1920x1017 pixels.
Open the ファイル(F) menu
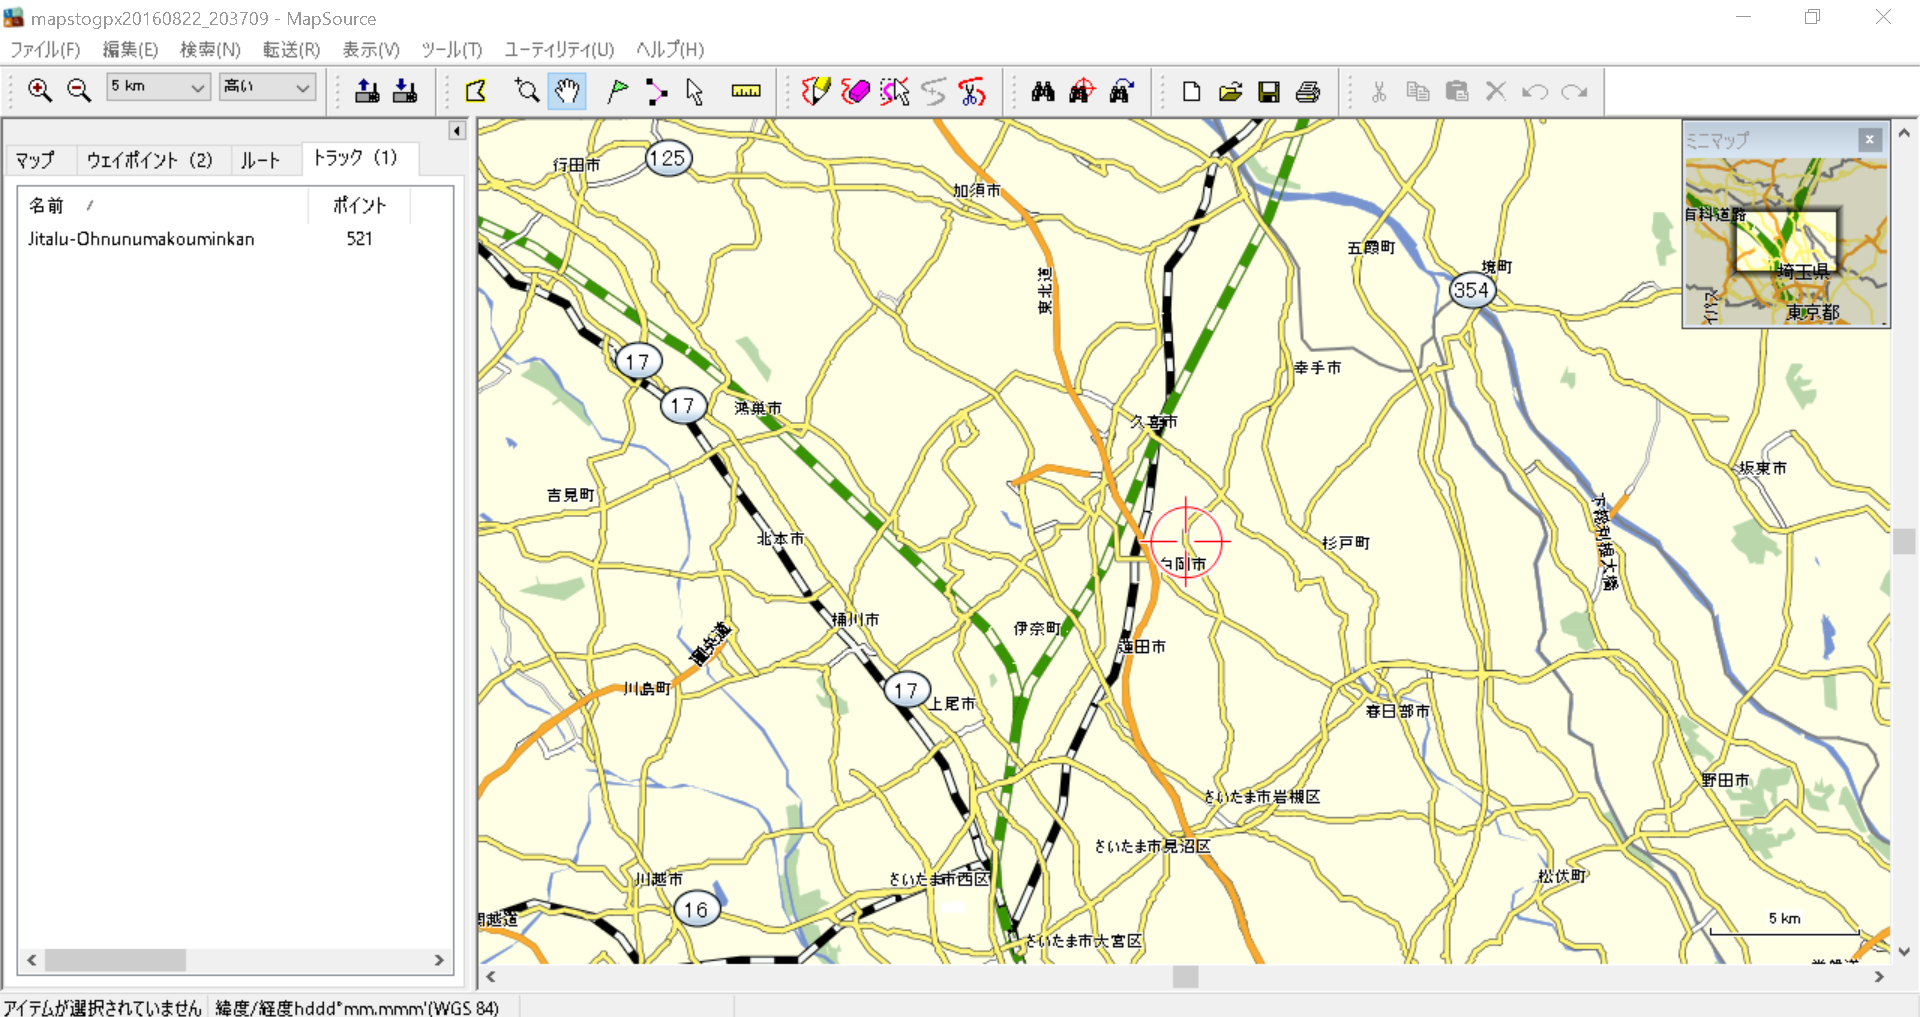coord(45,49)
